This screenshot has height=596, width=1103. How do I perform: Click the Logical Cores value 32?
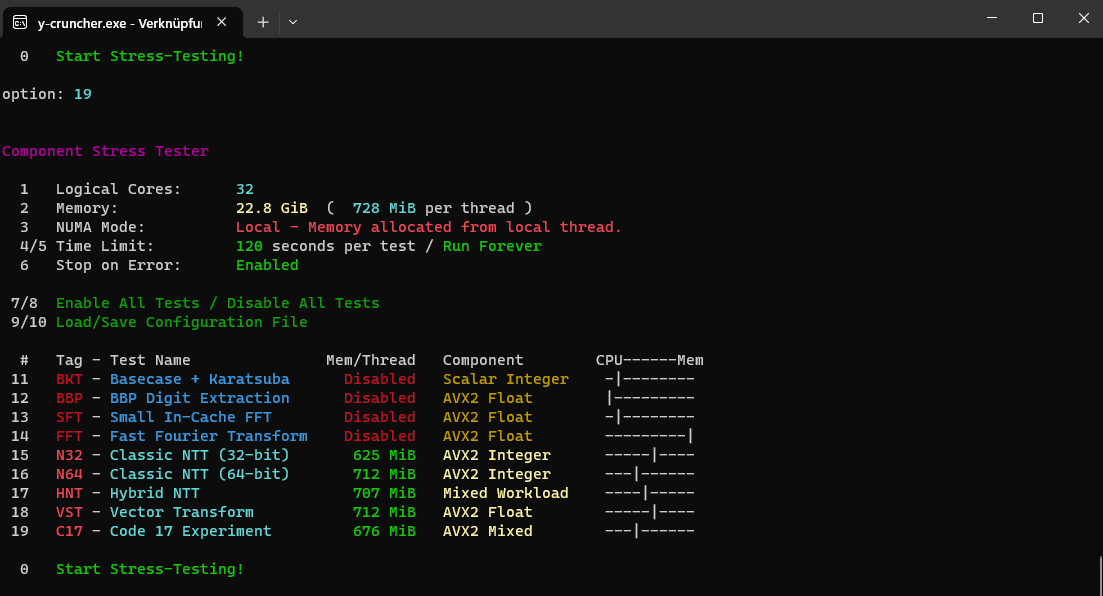(245, 189)
